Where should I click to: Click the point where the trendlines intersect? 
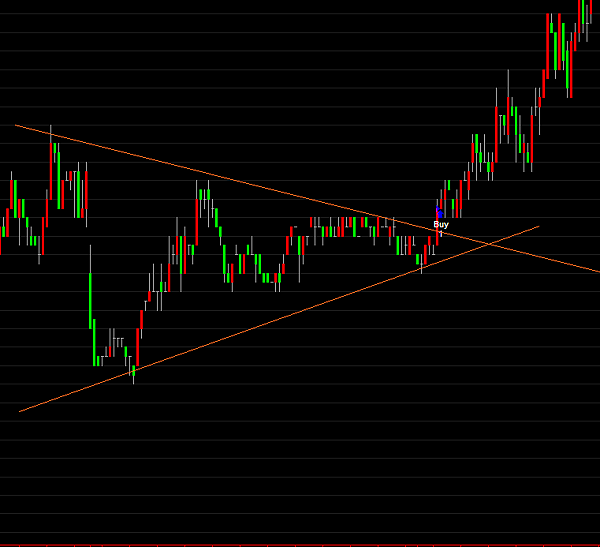[489, 244]
